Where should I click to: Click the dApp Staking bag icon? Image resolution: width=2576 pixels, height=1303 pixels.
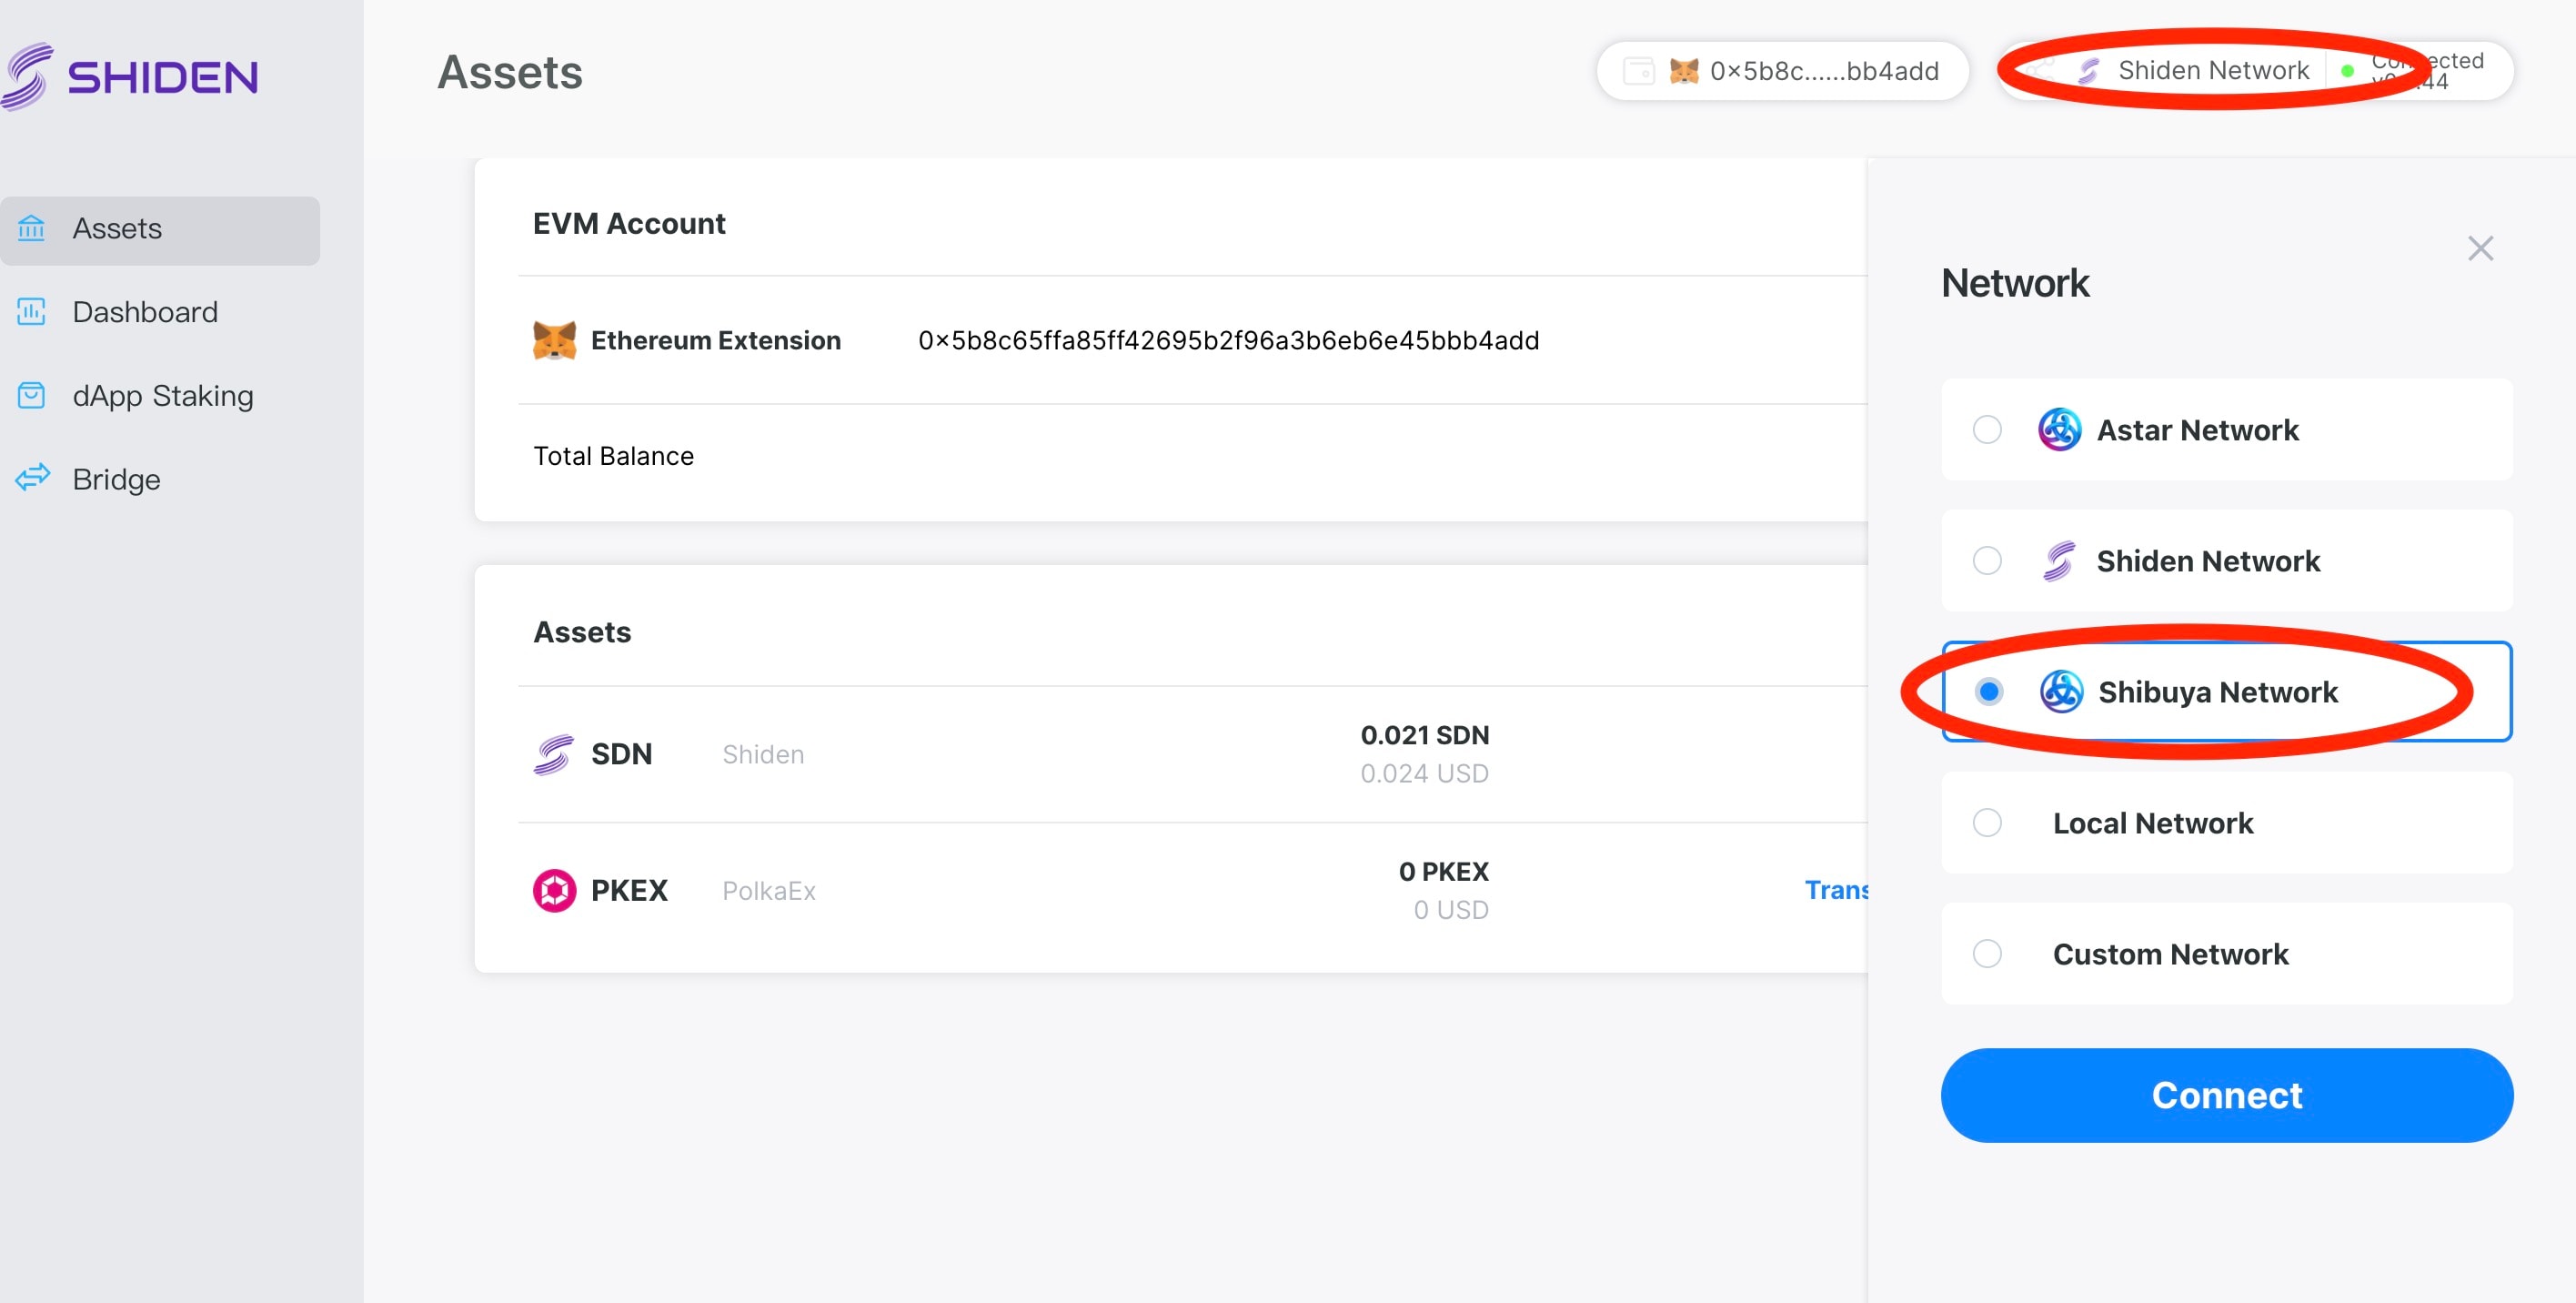click(32, 396)
